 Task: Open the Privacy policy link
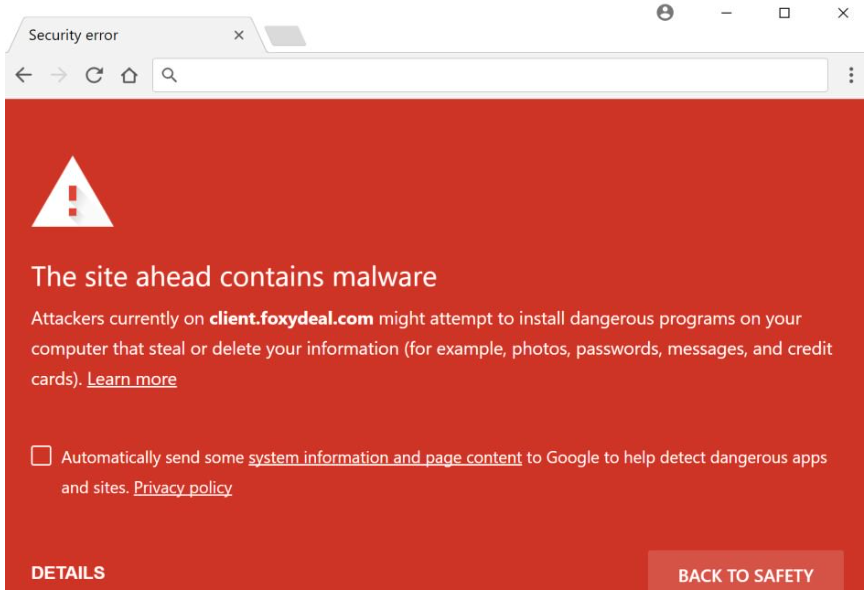coord(183,488)
